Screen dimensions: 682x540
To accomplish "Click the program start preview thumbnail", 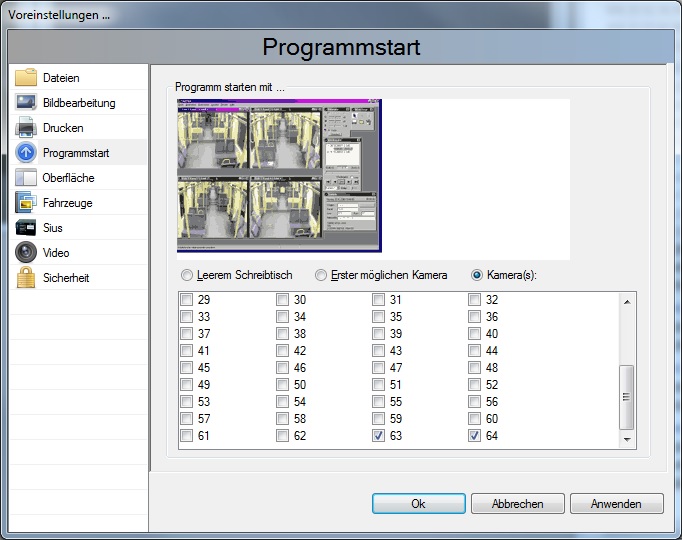I will (x=279, y=176).
